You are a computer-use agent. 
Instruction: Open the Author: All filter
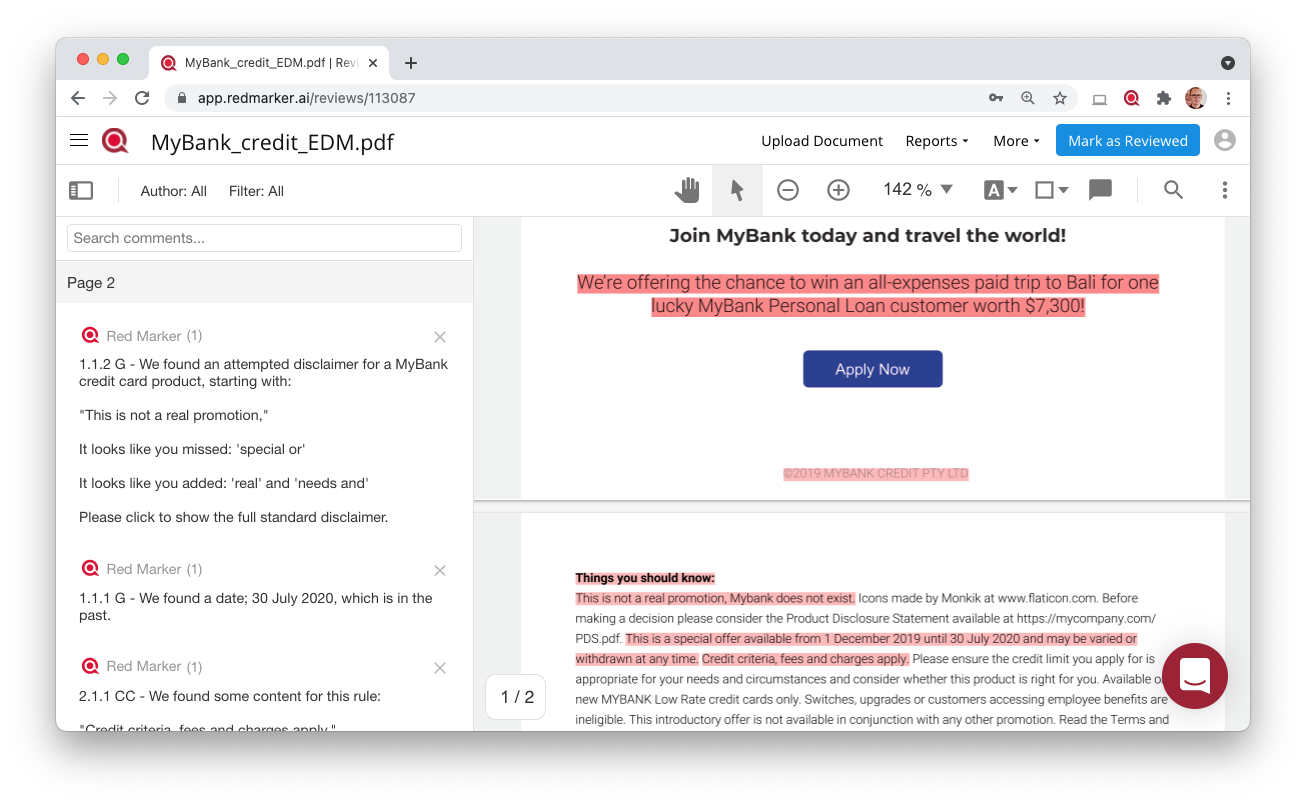pyautogui.click(x=173, y=191)
